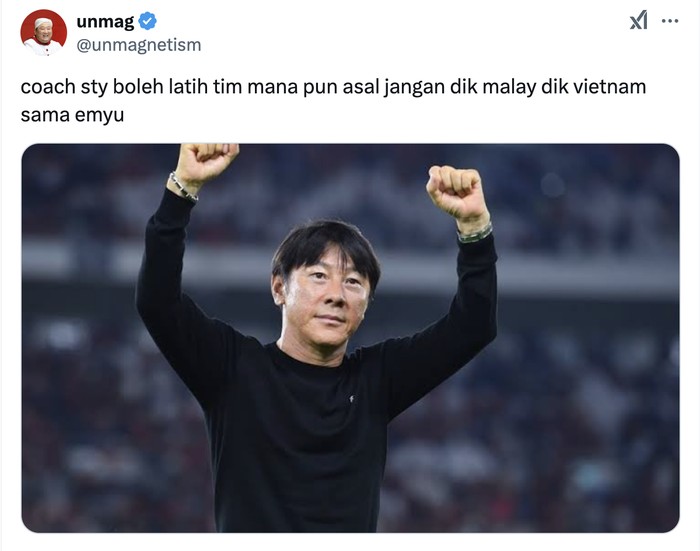Click the word "coach" at the tweet start
Viewport: 700px width, 551px height.
[48, 87]
